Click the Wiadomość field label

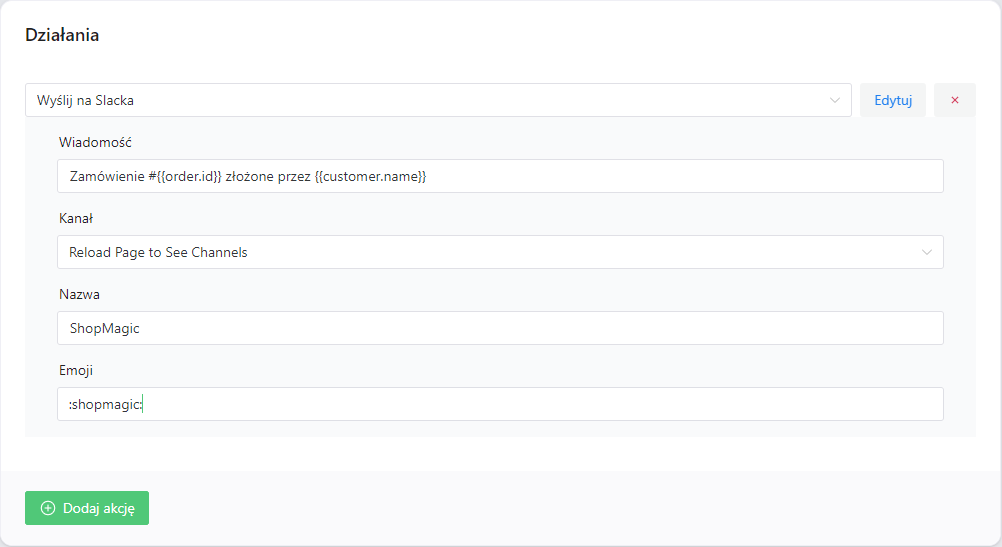(96, 142)
